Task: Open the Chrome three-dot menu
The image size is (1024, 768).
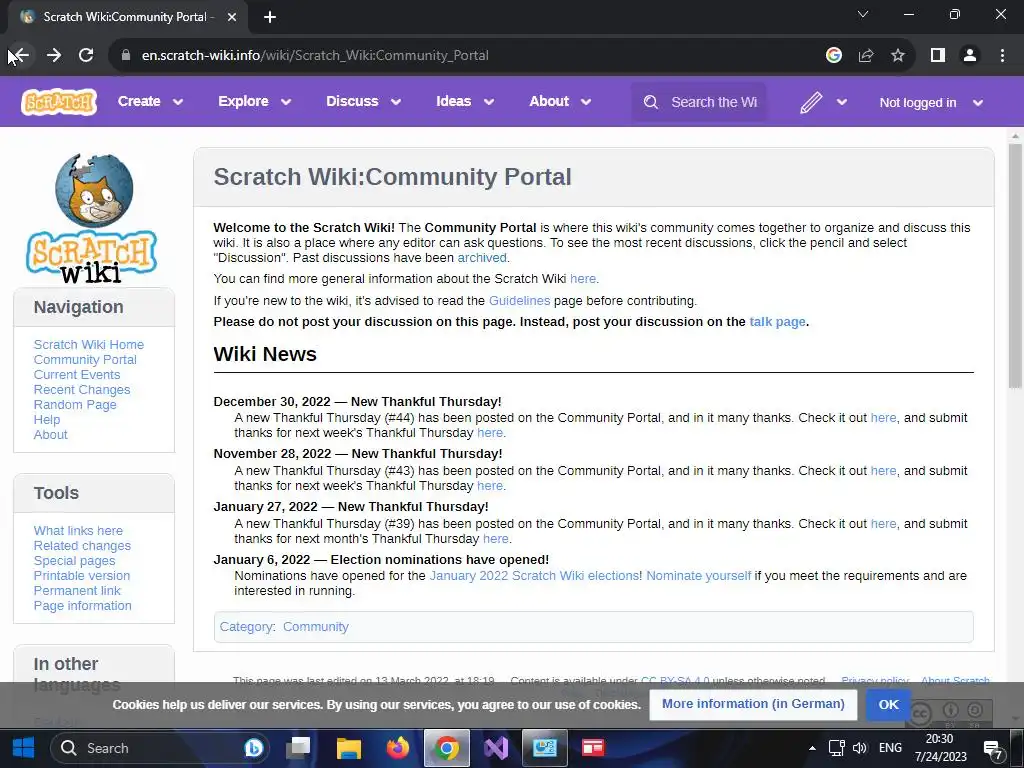Action: tap(1002, 56)
